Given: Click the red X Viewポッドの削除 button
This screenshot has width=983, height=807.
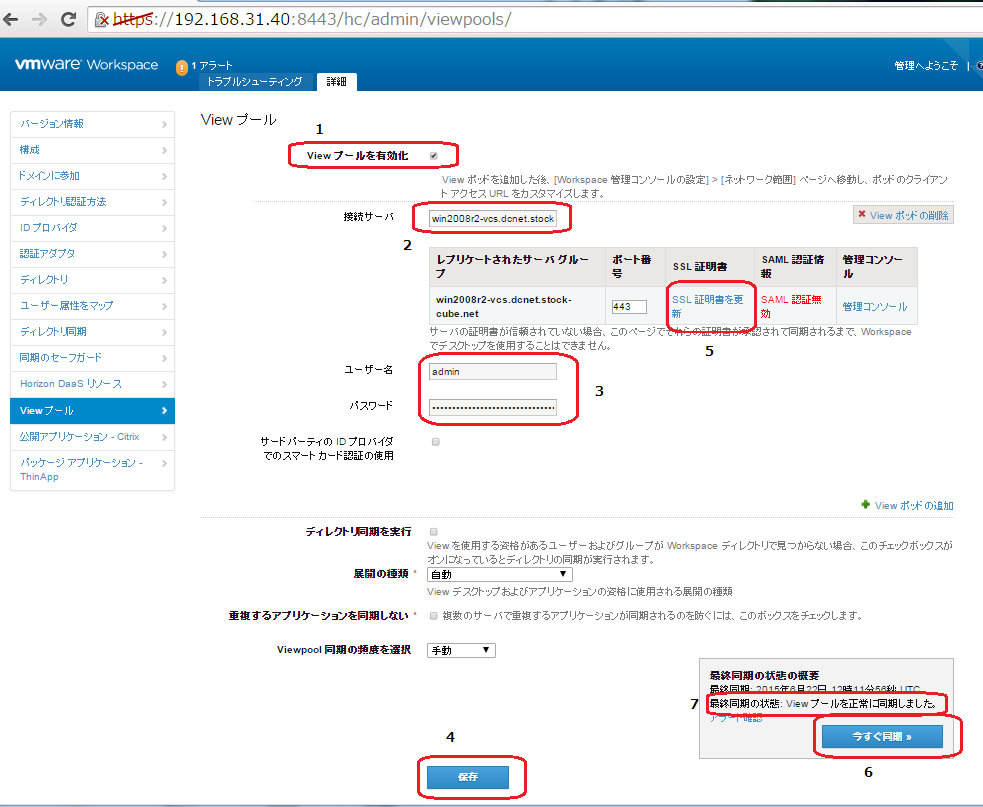Looking at the screenshot, I should pyautogui.click(x=902, y=215).
